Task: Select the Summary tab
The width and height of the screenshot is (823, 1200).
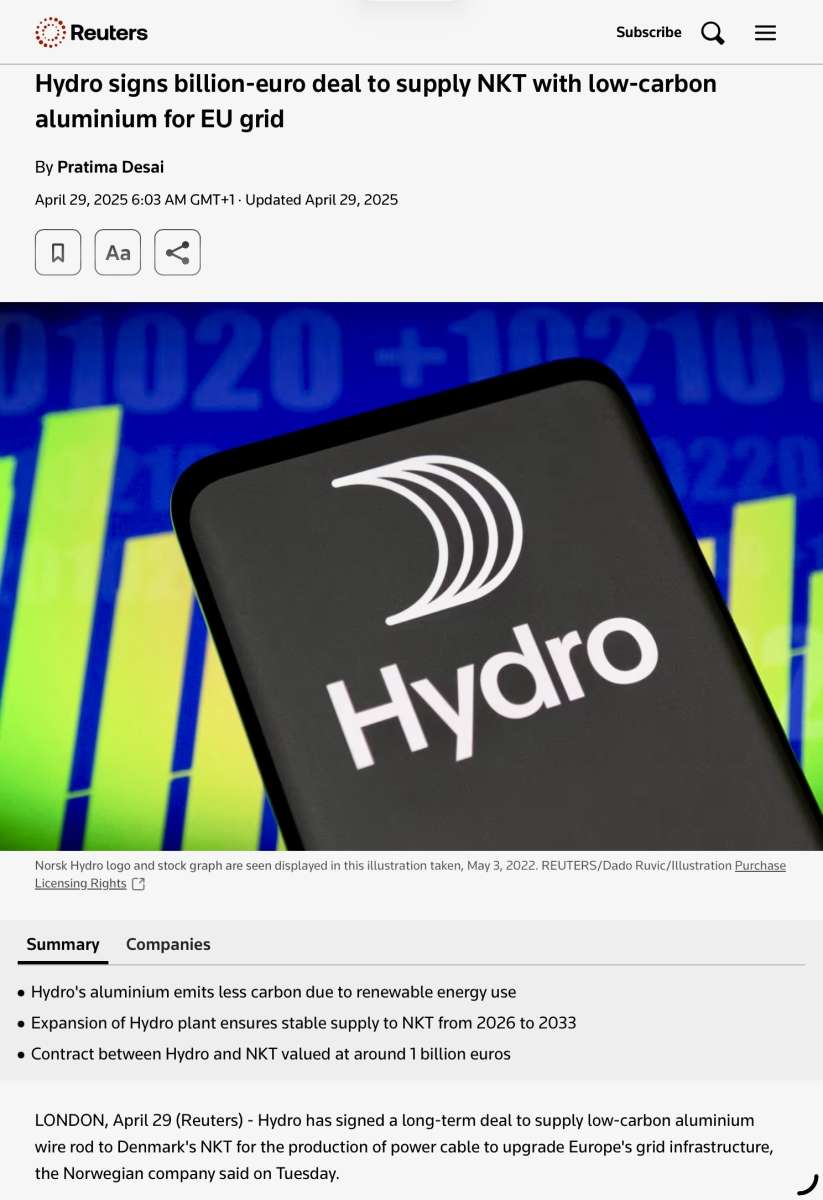Action: (x=63, y=944)
